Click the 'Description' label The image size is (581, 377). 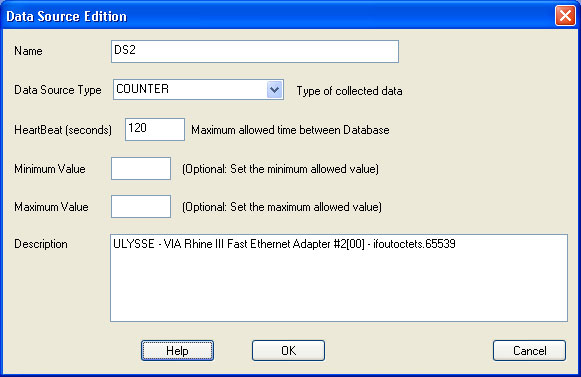41,244
